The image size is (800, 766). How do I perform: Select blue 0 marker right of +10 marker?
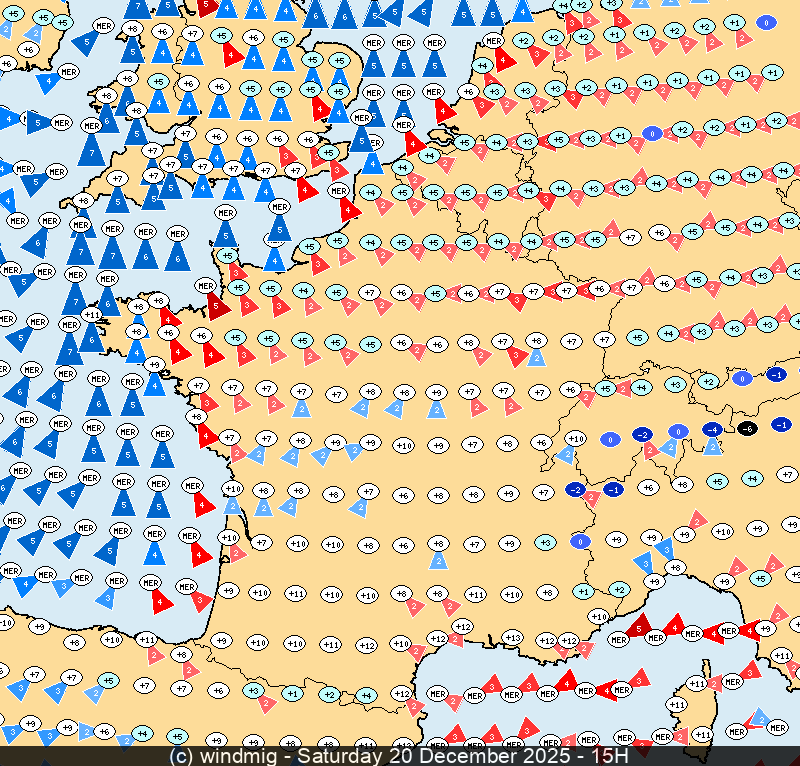608,438
